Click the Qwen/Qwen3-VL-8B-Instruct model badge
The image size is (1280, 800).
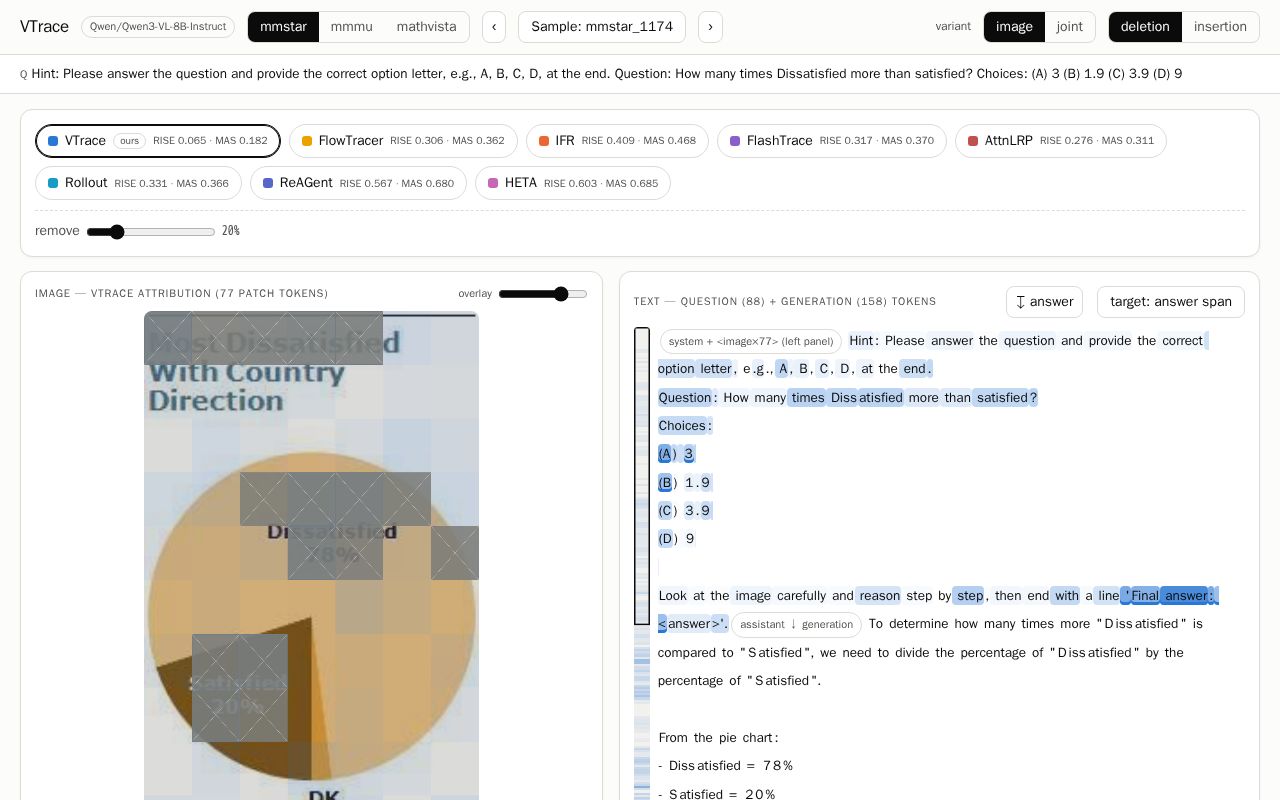(158, 27)
